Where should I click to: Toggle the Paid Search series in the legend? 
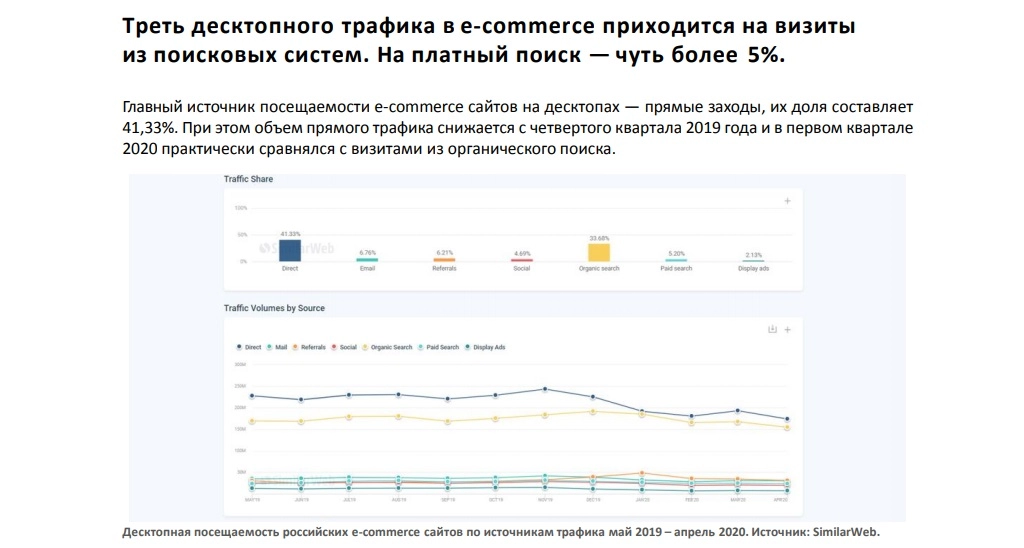pyautogui.click(x=439, y=347)
